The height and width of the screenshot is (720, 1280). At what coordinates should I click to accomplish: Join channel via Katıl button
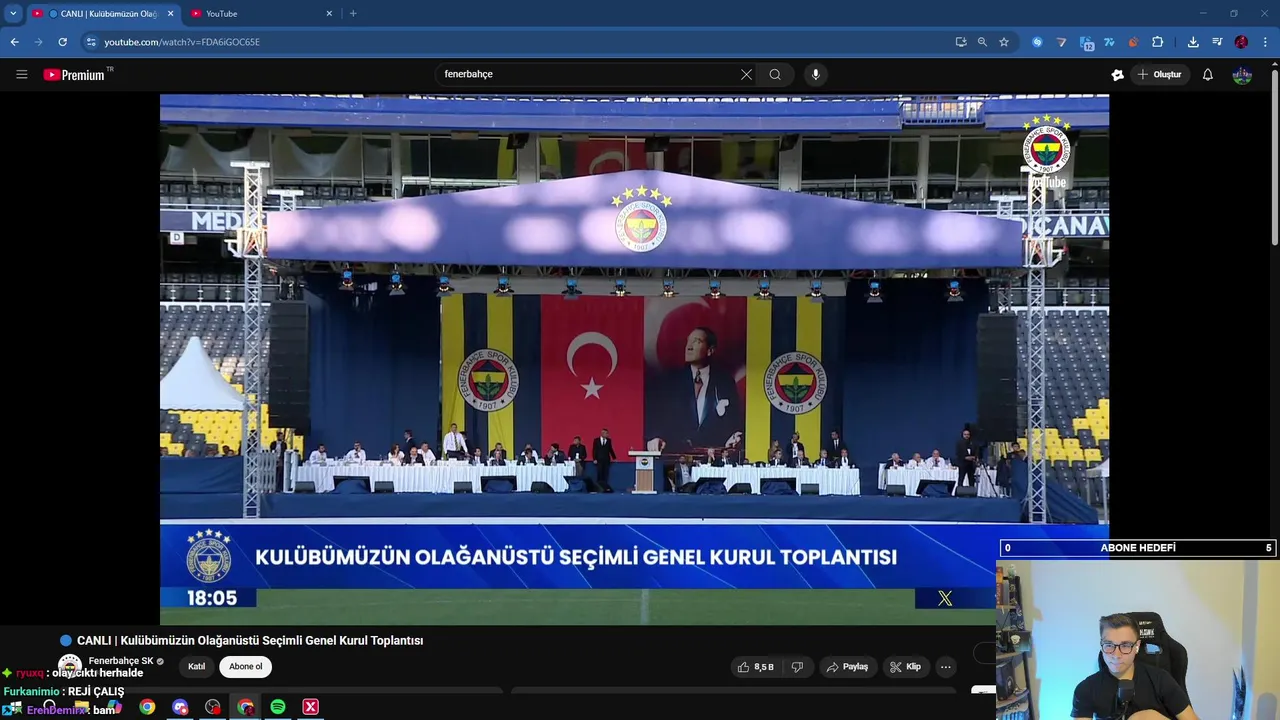coord(197,667)
